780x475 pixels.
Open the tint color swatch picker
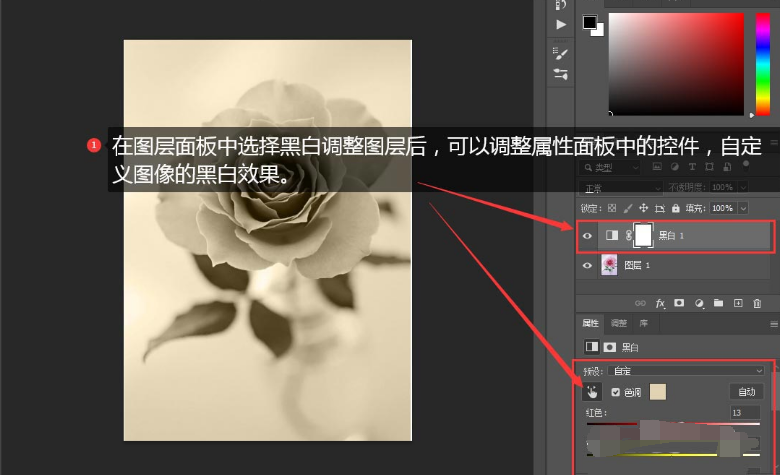click(x=658, y=392)
